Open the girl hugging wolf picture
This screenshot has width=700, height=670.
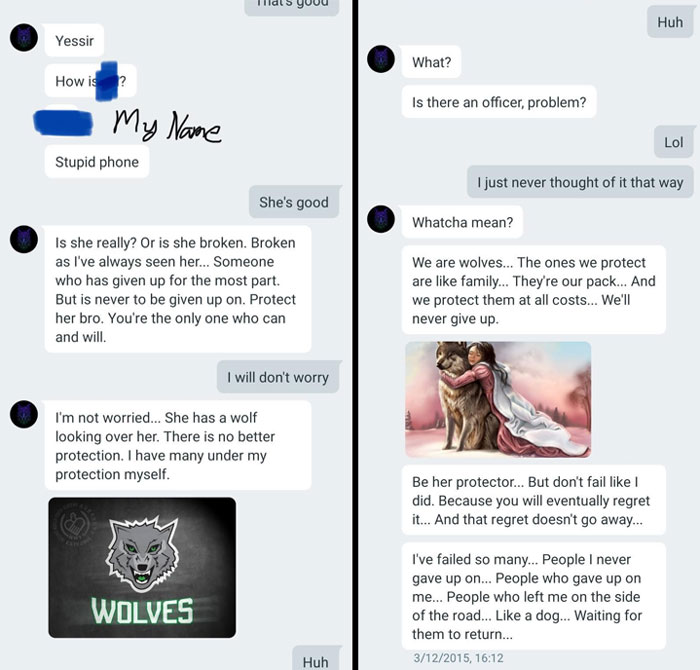pyautogui.click(x=498, y=400)
